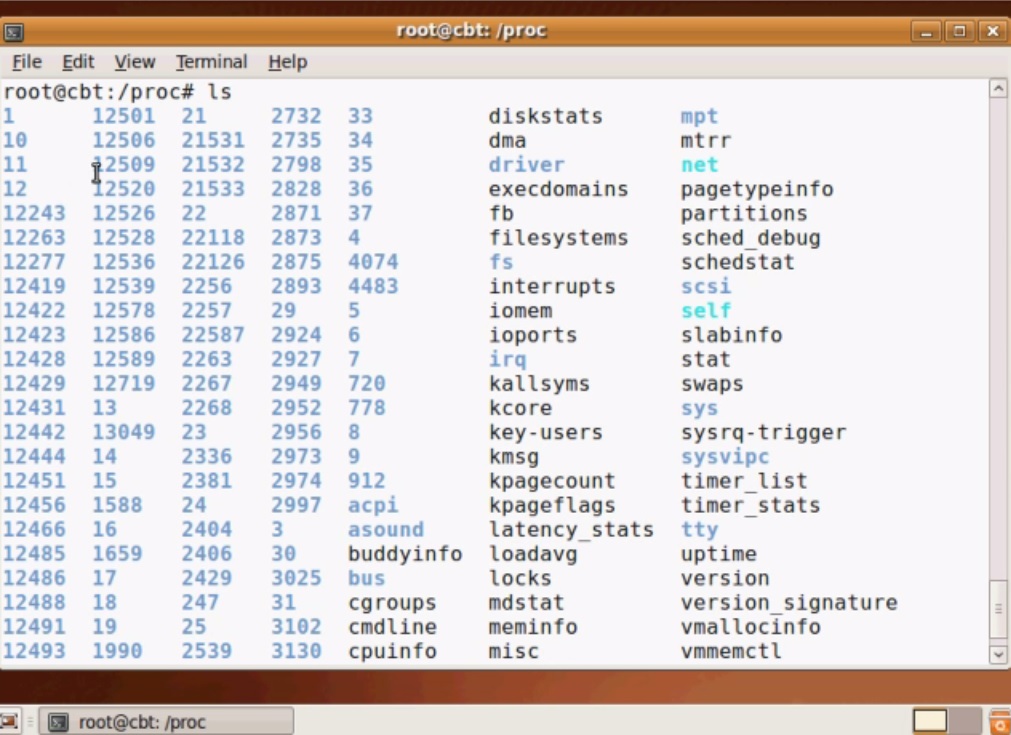Click the version_signature entry in the output
The width and height of the screenshot is (1011, 735).
pyautogui.click(x=788, y=603)
